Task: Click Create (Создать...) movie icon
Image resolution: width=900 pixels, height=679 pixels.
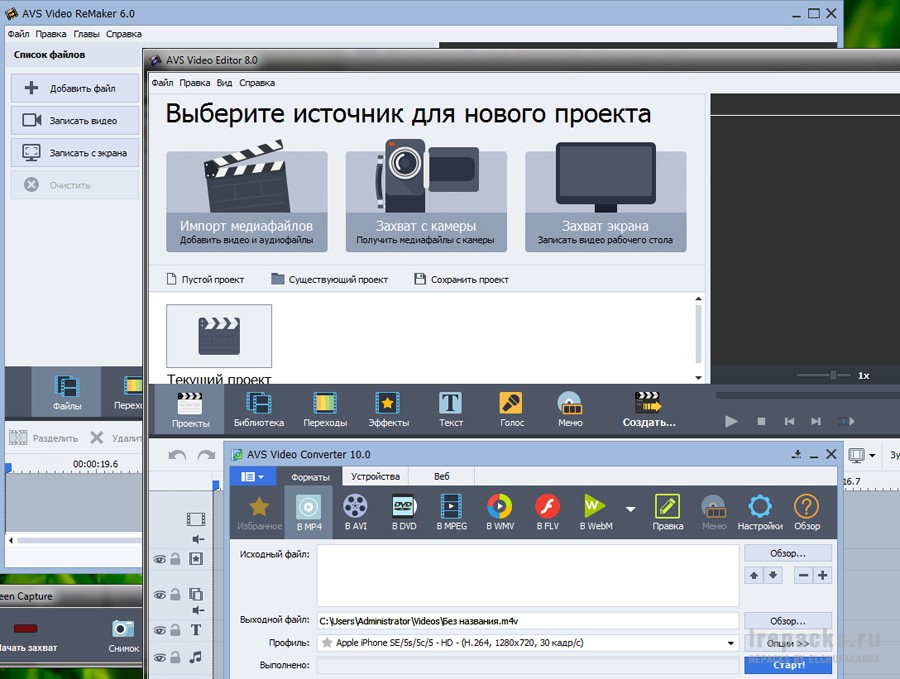Action: pos(649,409)
